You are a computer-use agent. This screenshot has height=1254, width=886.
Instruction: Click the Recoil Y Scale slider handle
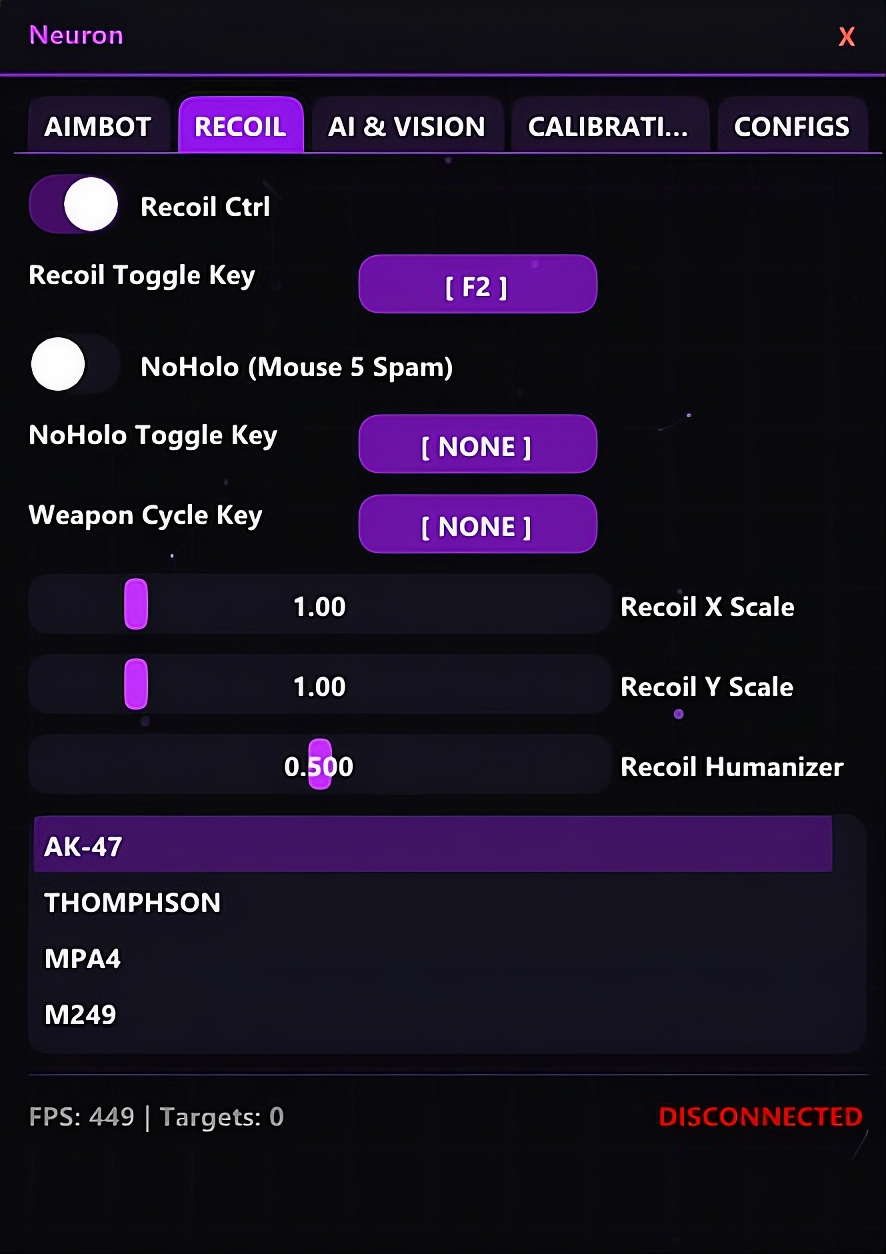point(136,685)
